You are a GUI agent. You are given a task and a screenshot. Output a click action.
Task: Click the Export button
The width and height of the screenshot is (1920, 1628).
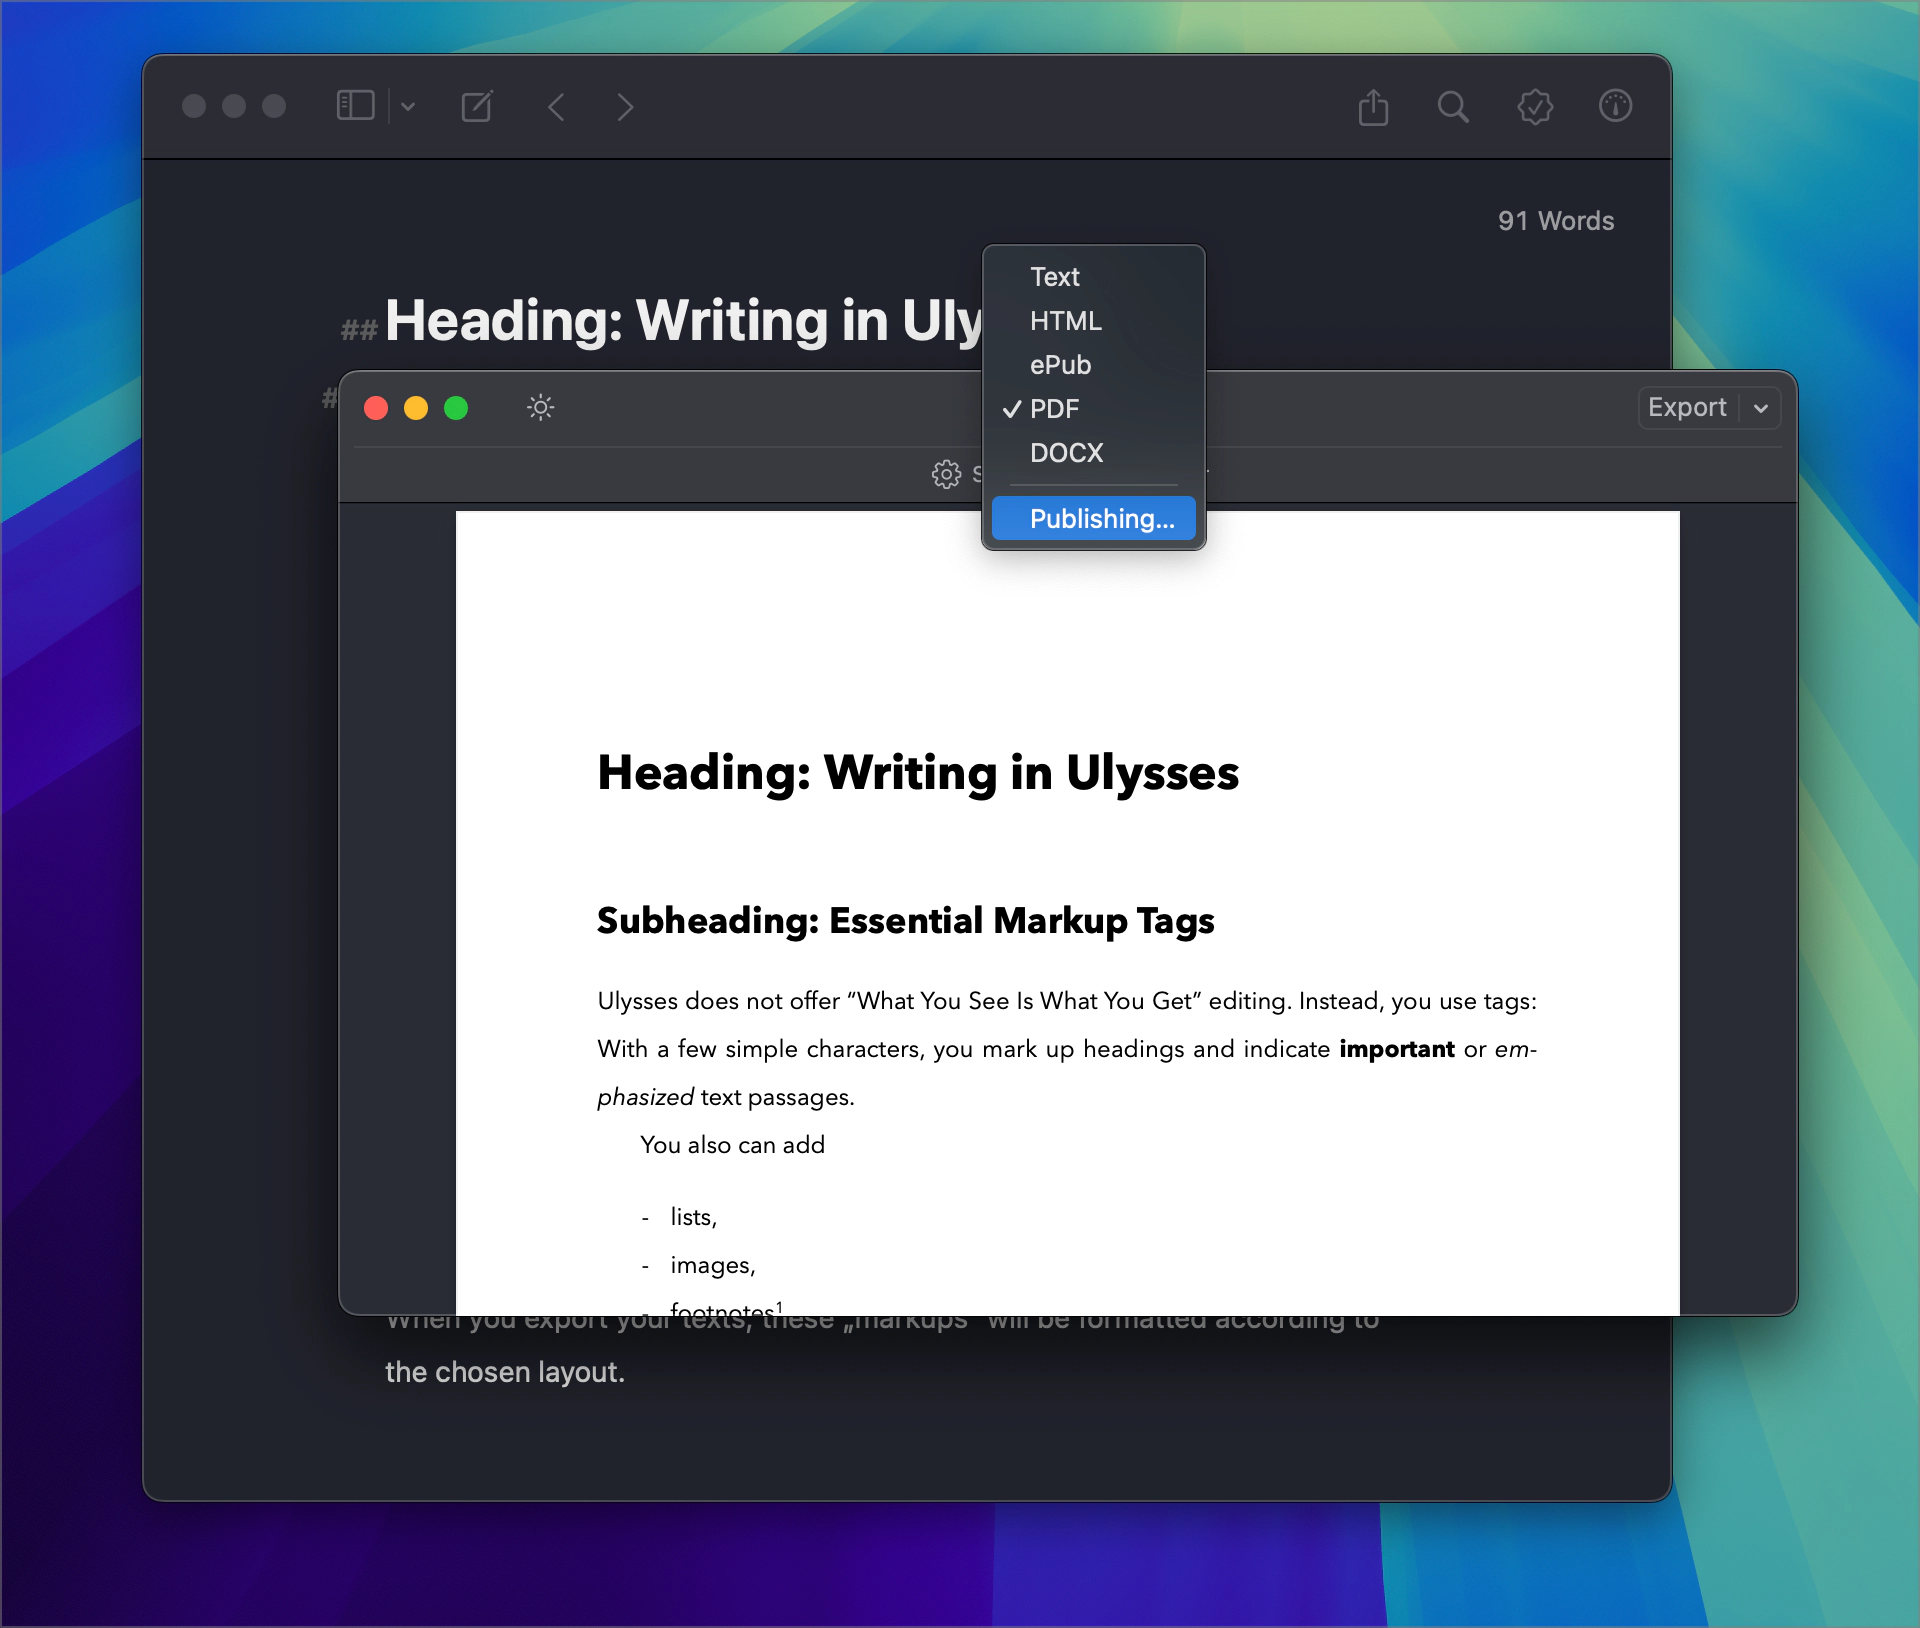[1687, 408]
